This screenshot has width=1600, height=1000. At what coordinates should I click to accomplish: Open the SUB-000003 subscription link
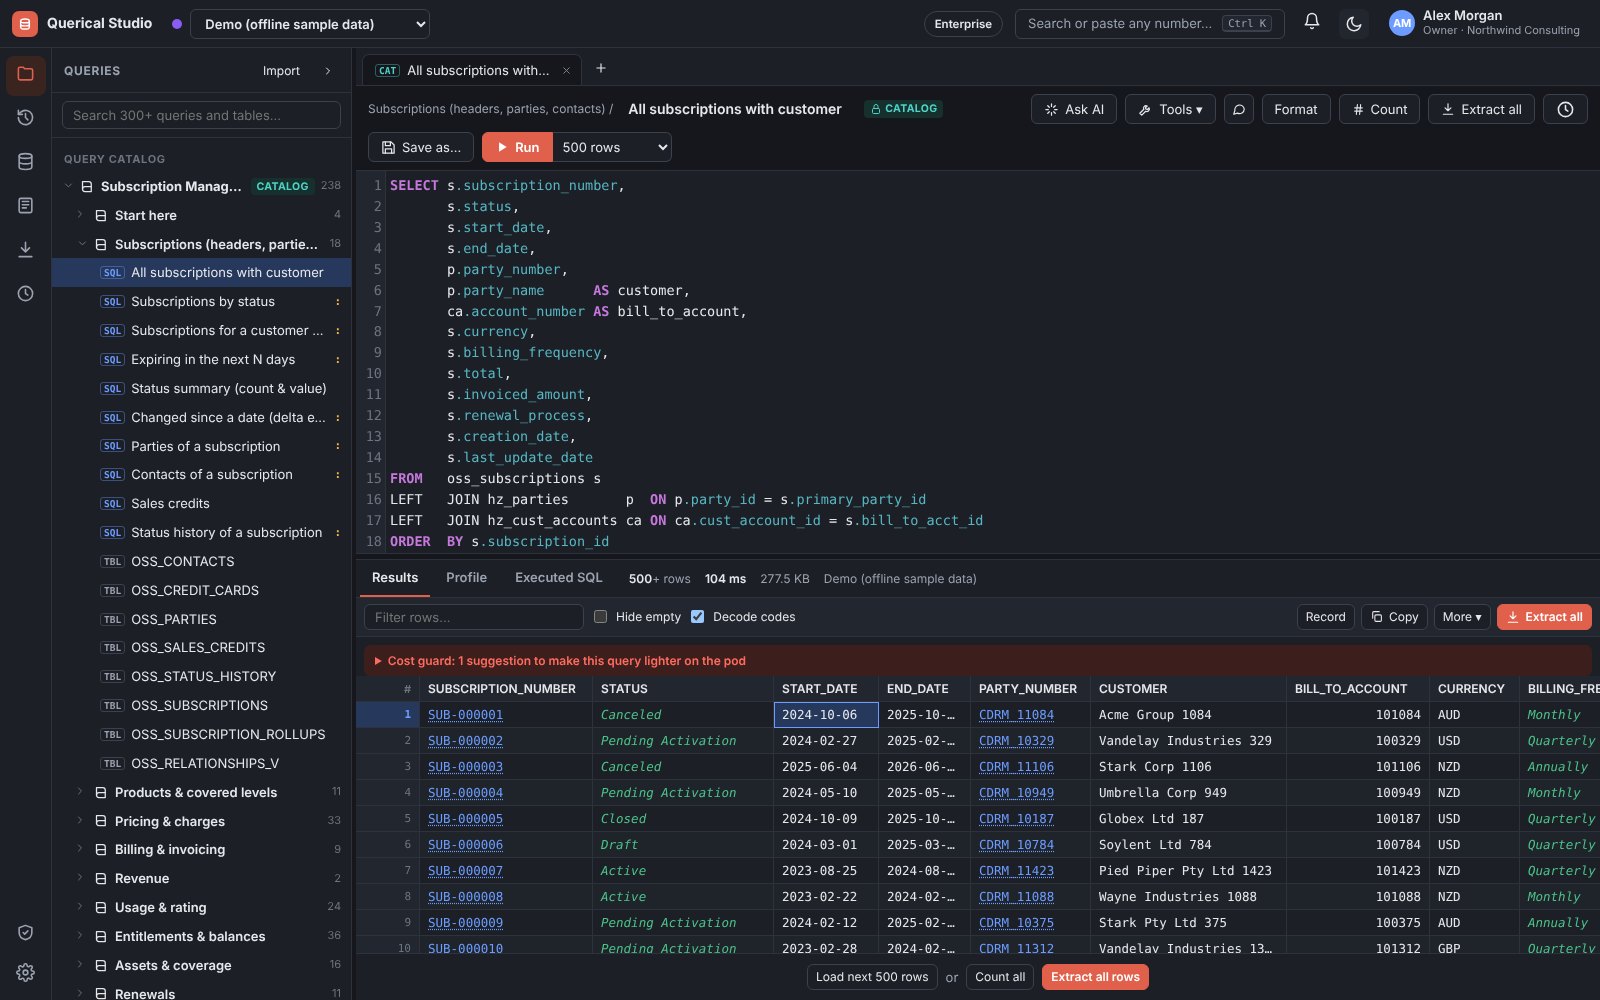465,767
